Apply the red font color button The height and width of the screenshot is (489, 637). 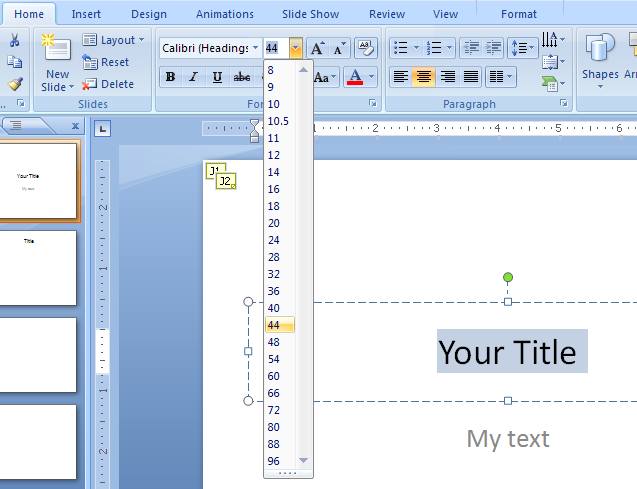355,77
